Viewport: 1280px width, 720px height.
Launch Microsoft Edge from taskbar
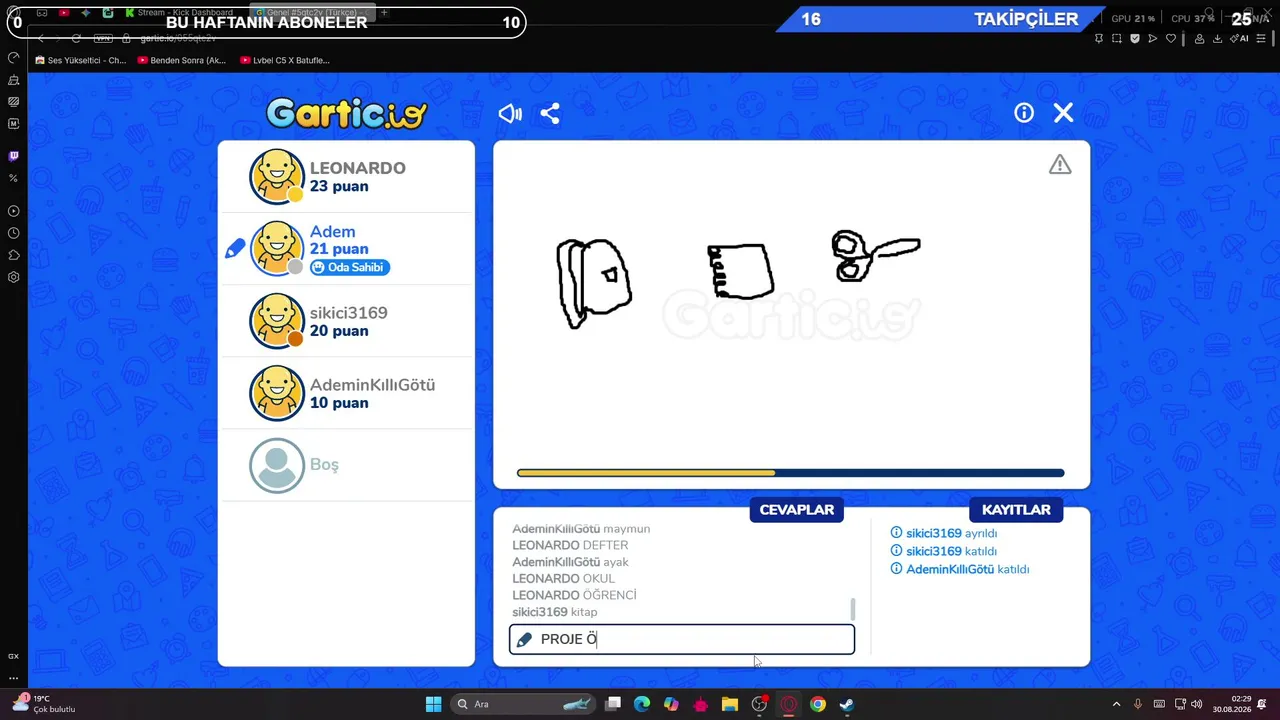642,704
